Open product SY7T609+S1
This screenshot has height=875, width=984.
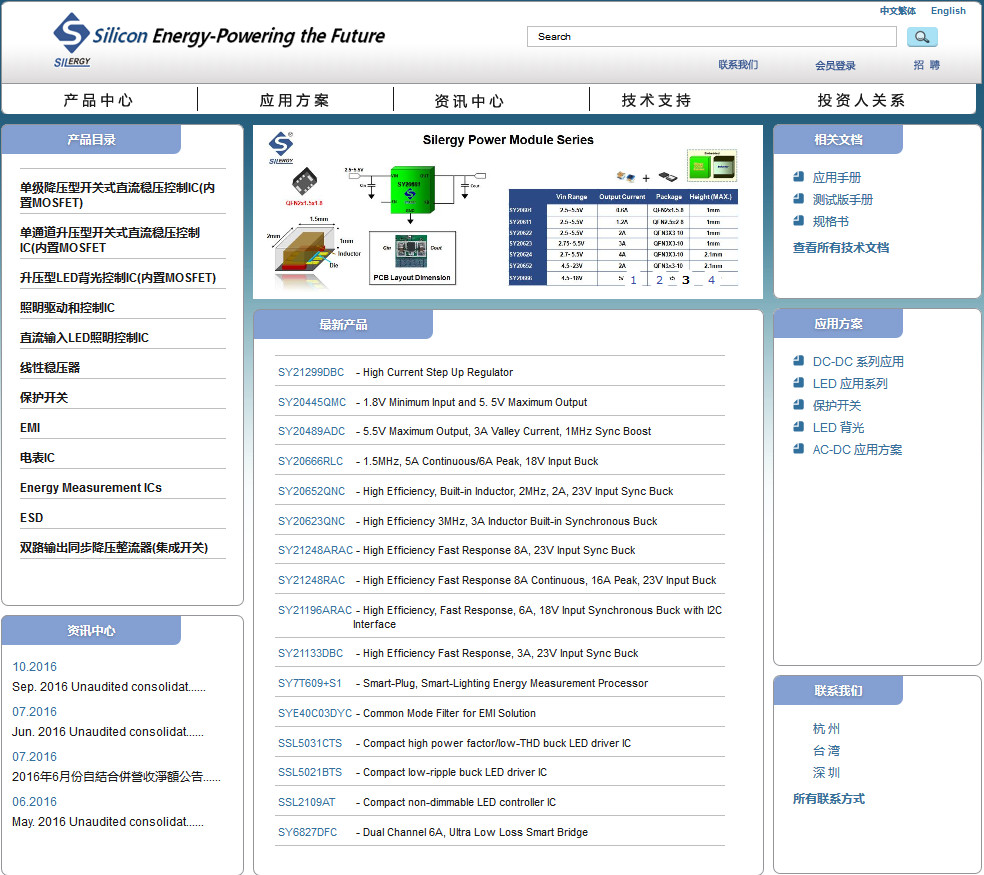310,684
